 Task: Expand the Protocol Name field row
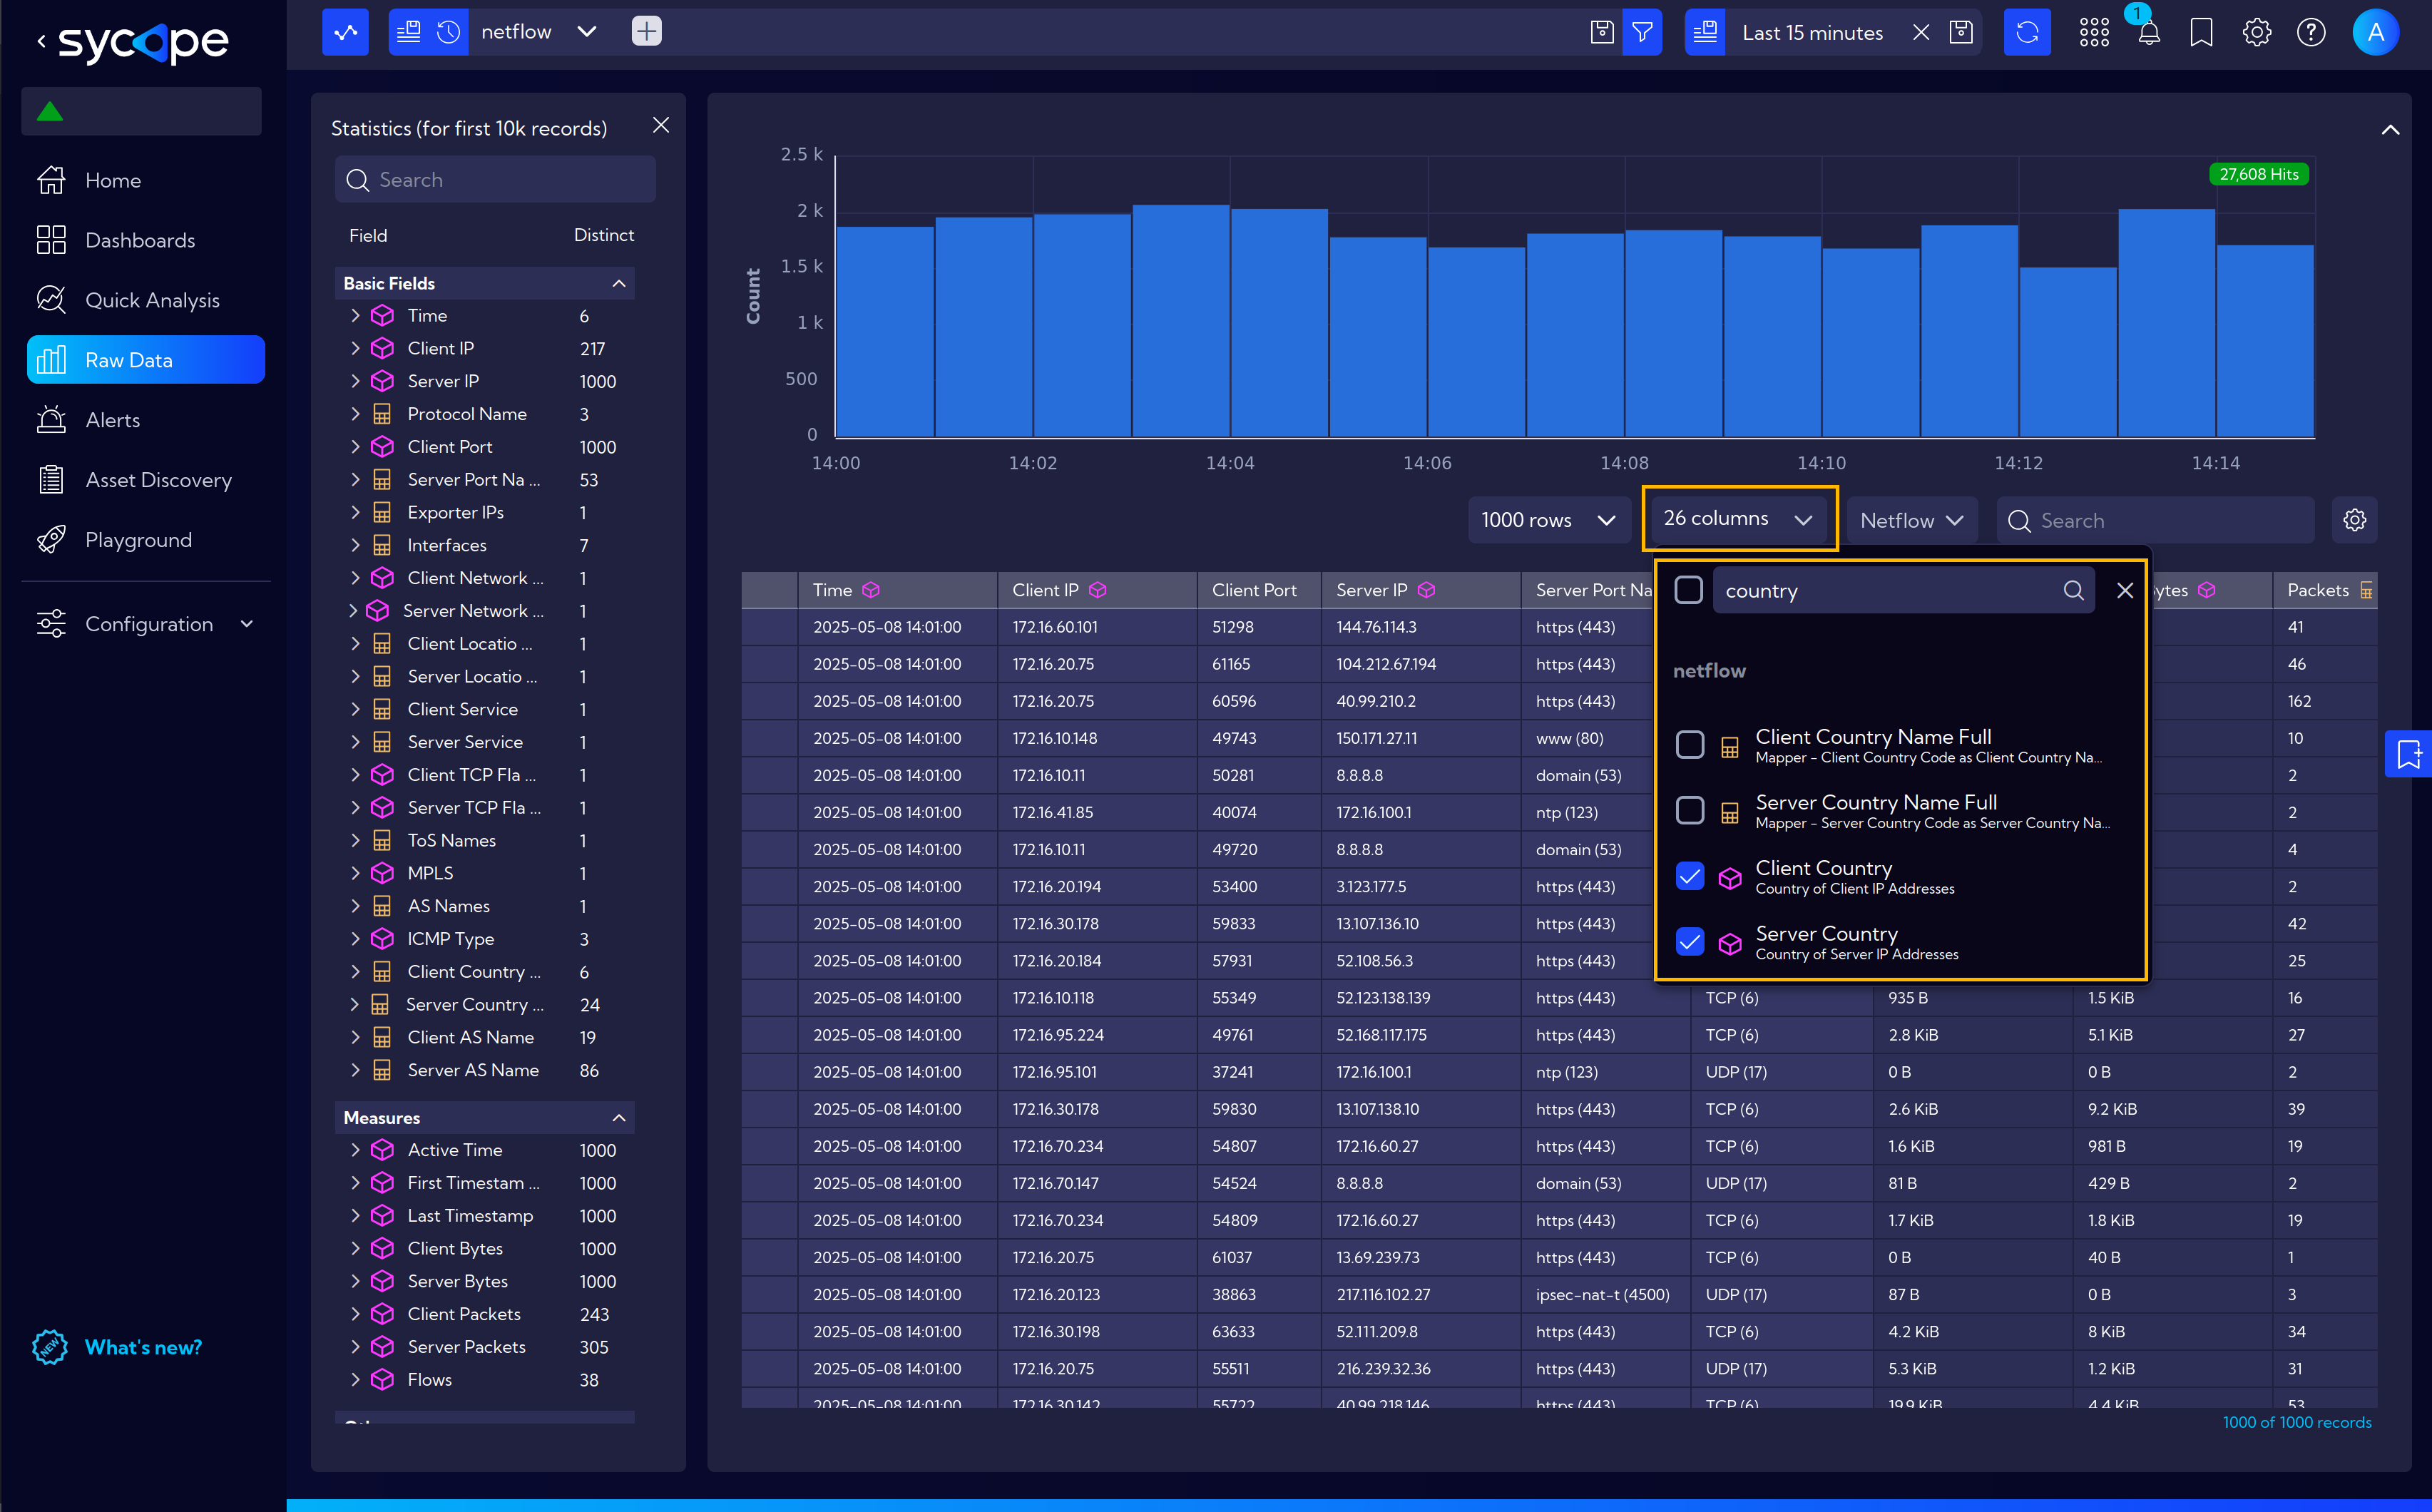click(355, 414)
